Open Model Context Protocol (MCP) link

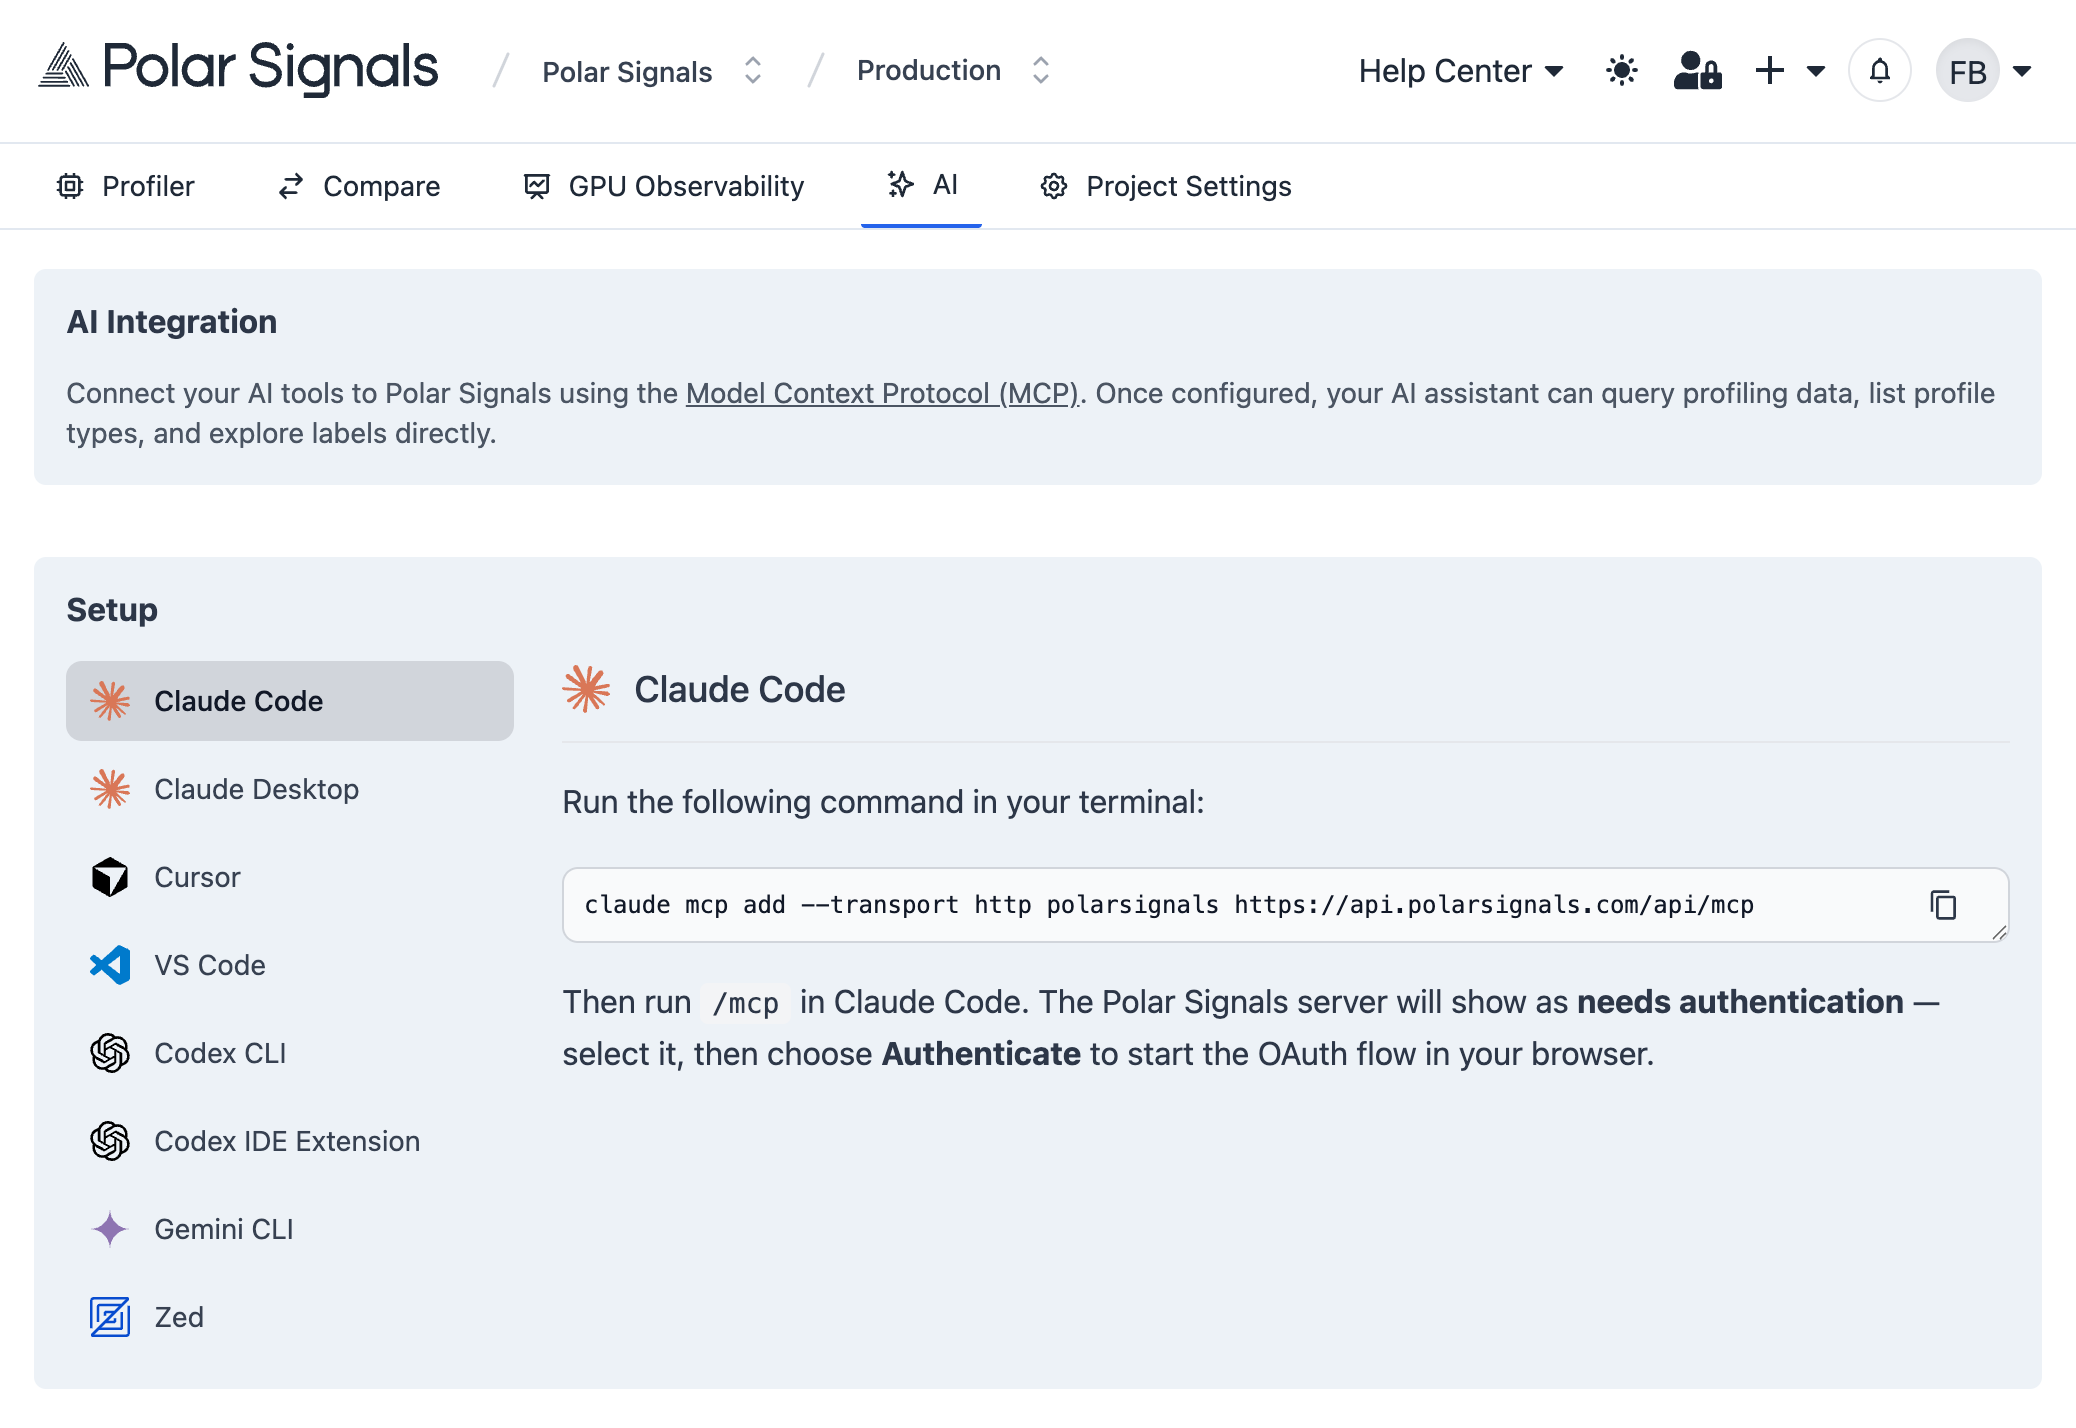click(882, 393)
